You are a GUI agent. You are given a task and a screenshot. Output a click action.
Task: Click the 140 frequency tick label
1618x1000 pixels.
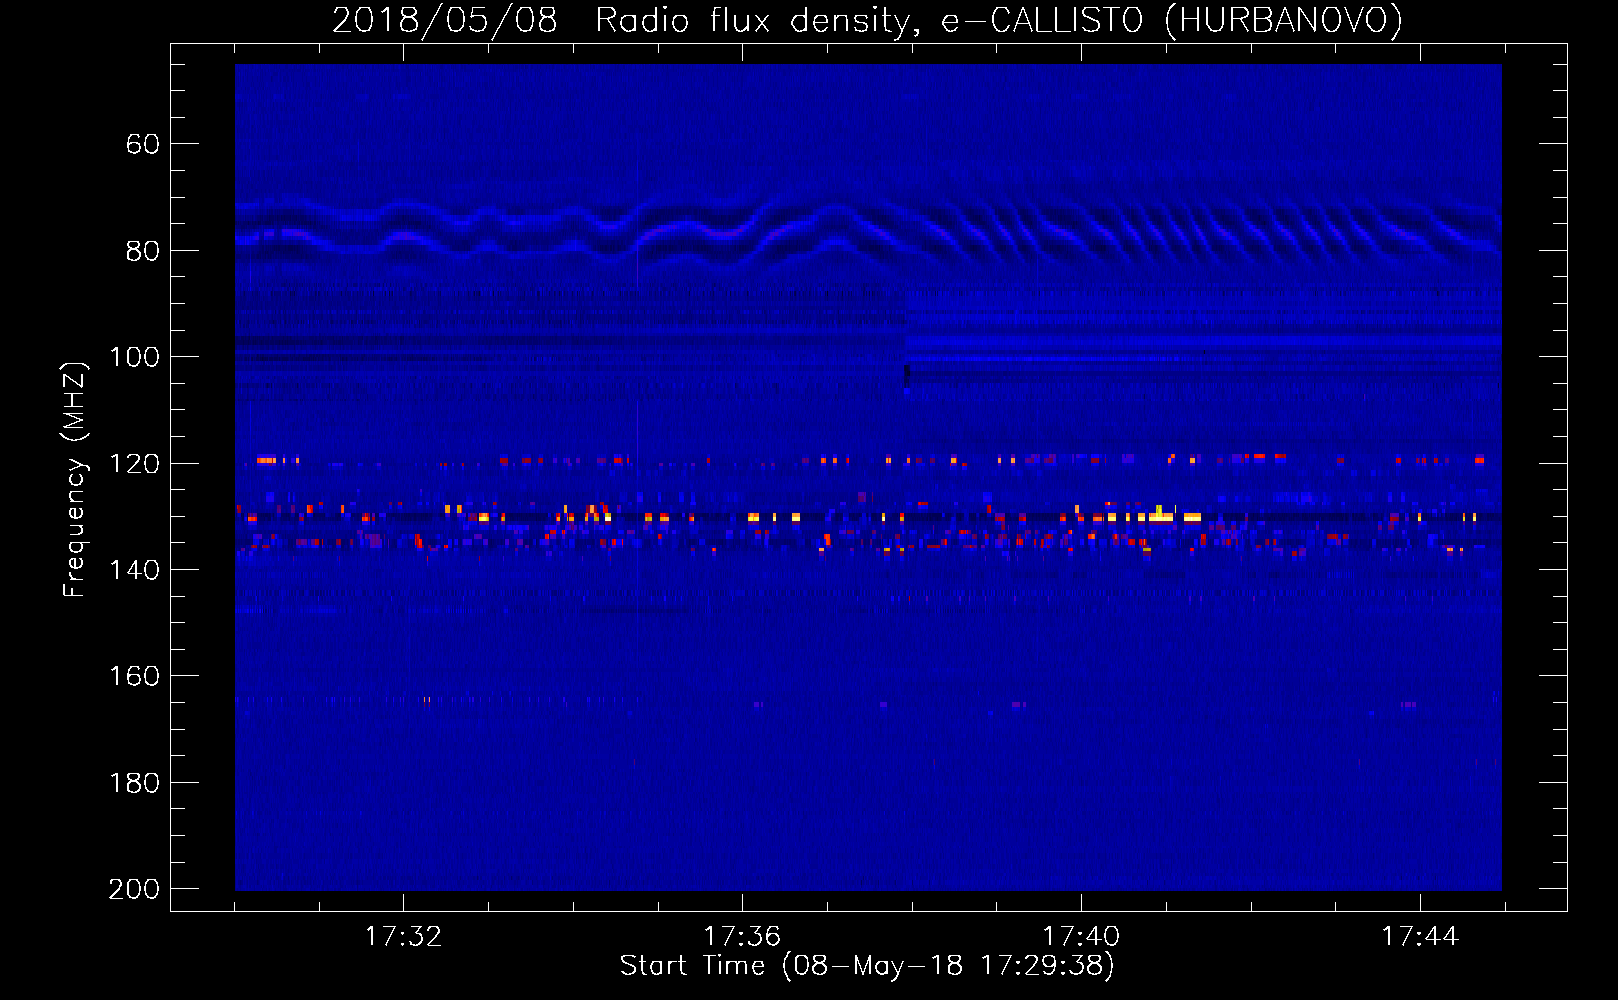point(134,570)
